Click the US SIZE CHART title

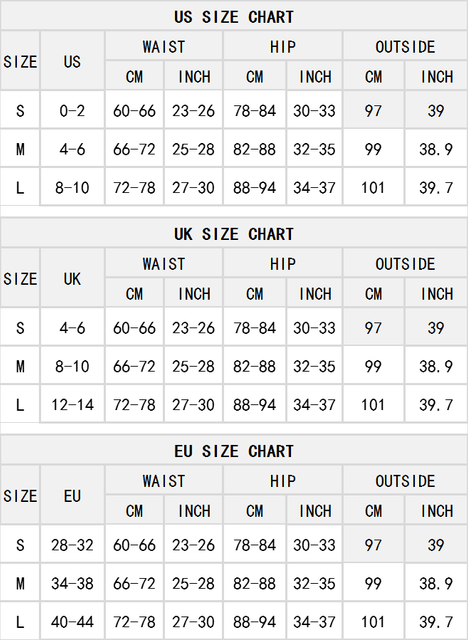pyautogui.click(x=234, y=17)
